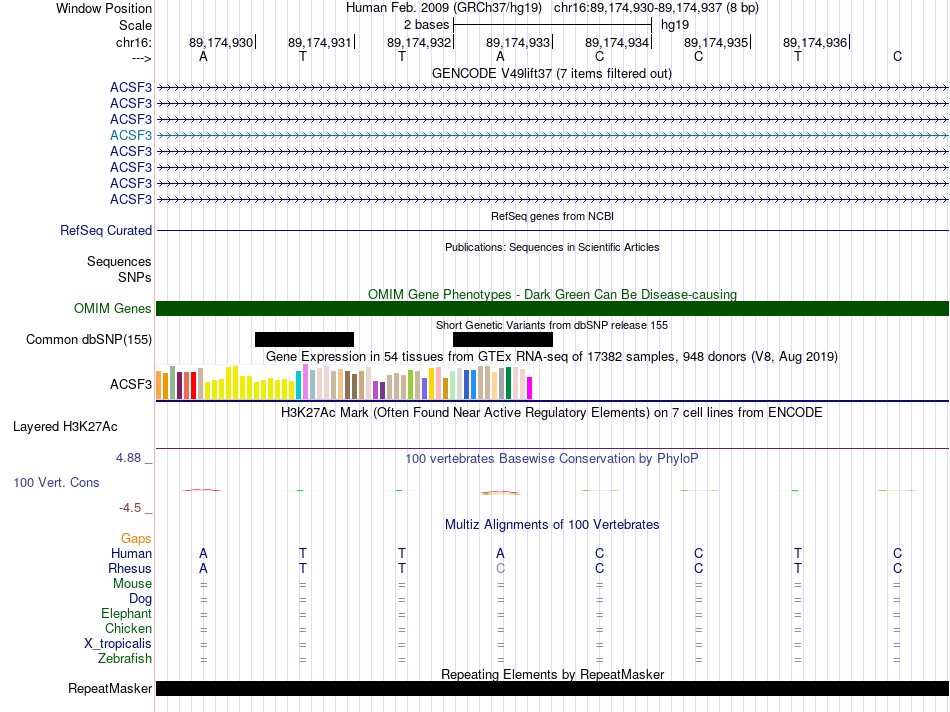Click the OMIM Genes track label
Image resolution: width=950 pixels, height=712 pixels.
pos(112,309)
